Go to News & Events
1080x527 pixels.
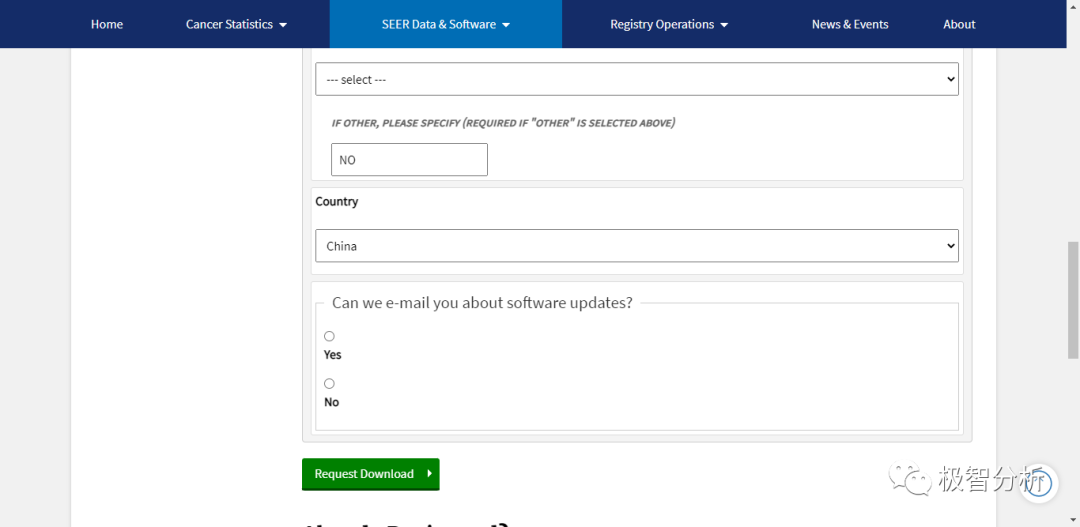850,24
